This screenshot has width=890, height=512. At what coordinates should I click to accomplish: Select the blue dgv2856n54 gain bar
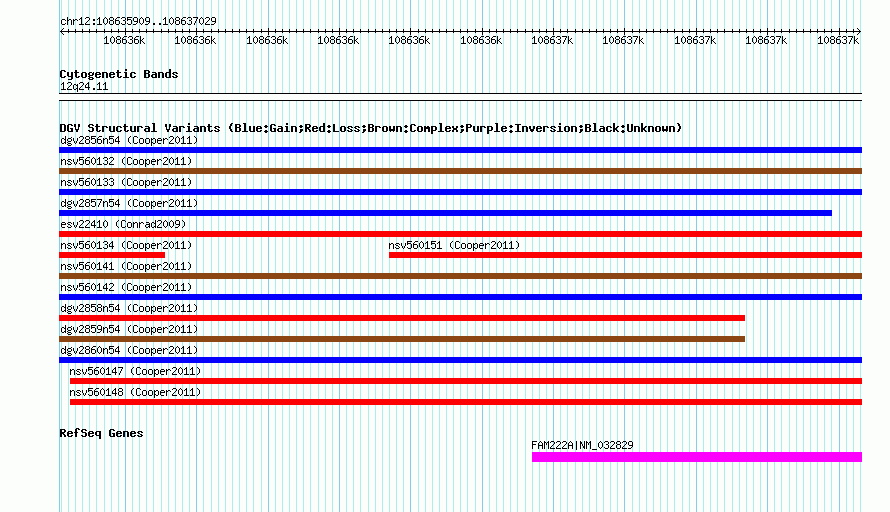(460, 150)
